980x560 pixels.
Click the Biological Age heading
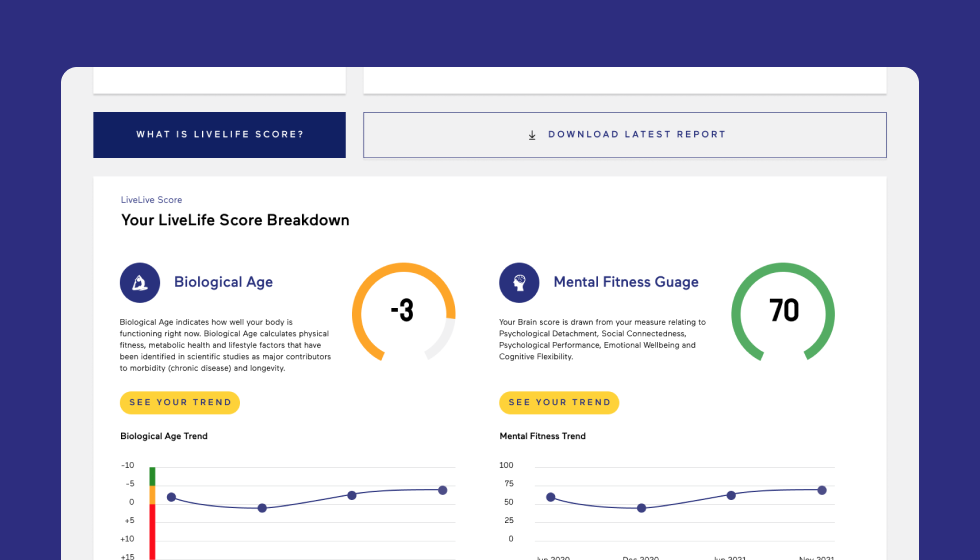tap(223, 282)
